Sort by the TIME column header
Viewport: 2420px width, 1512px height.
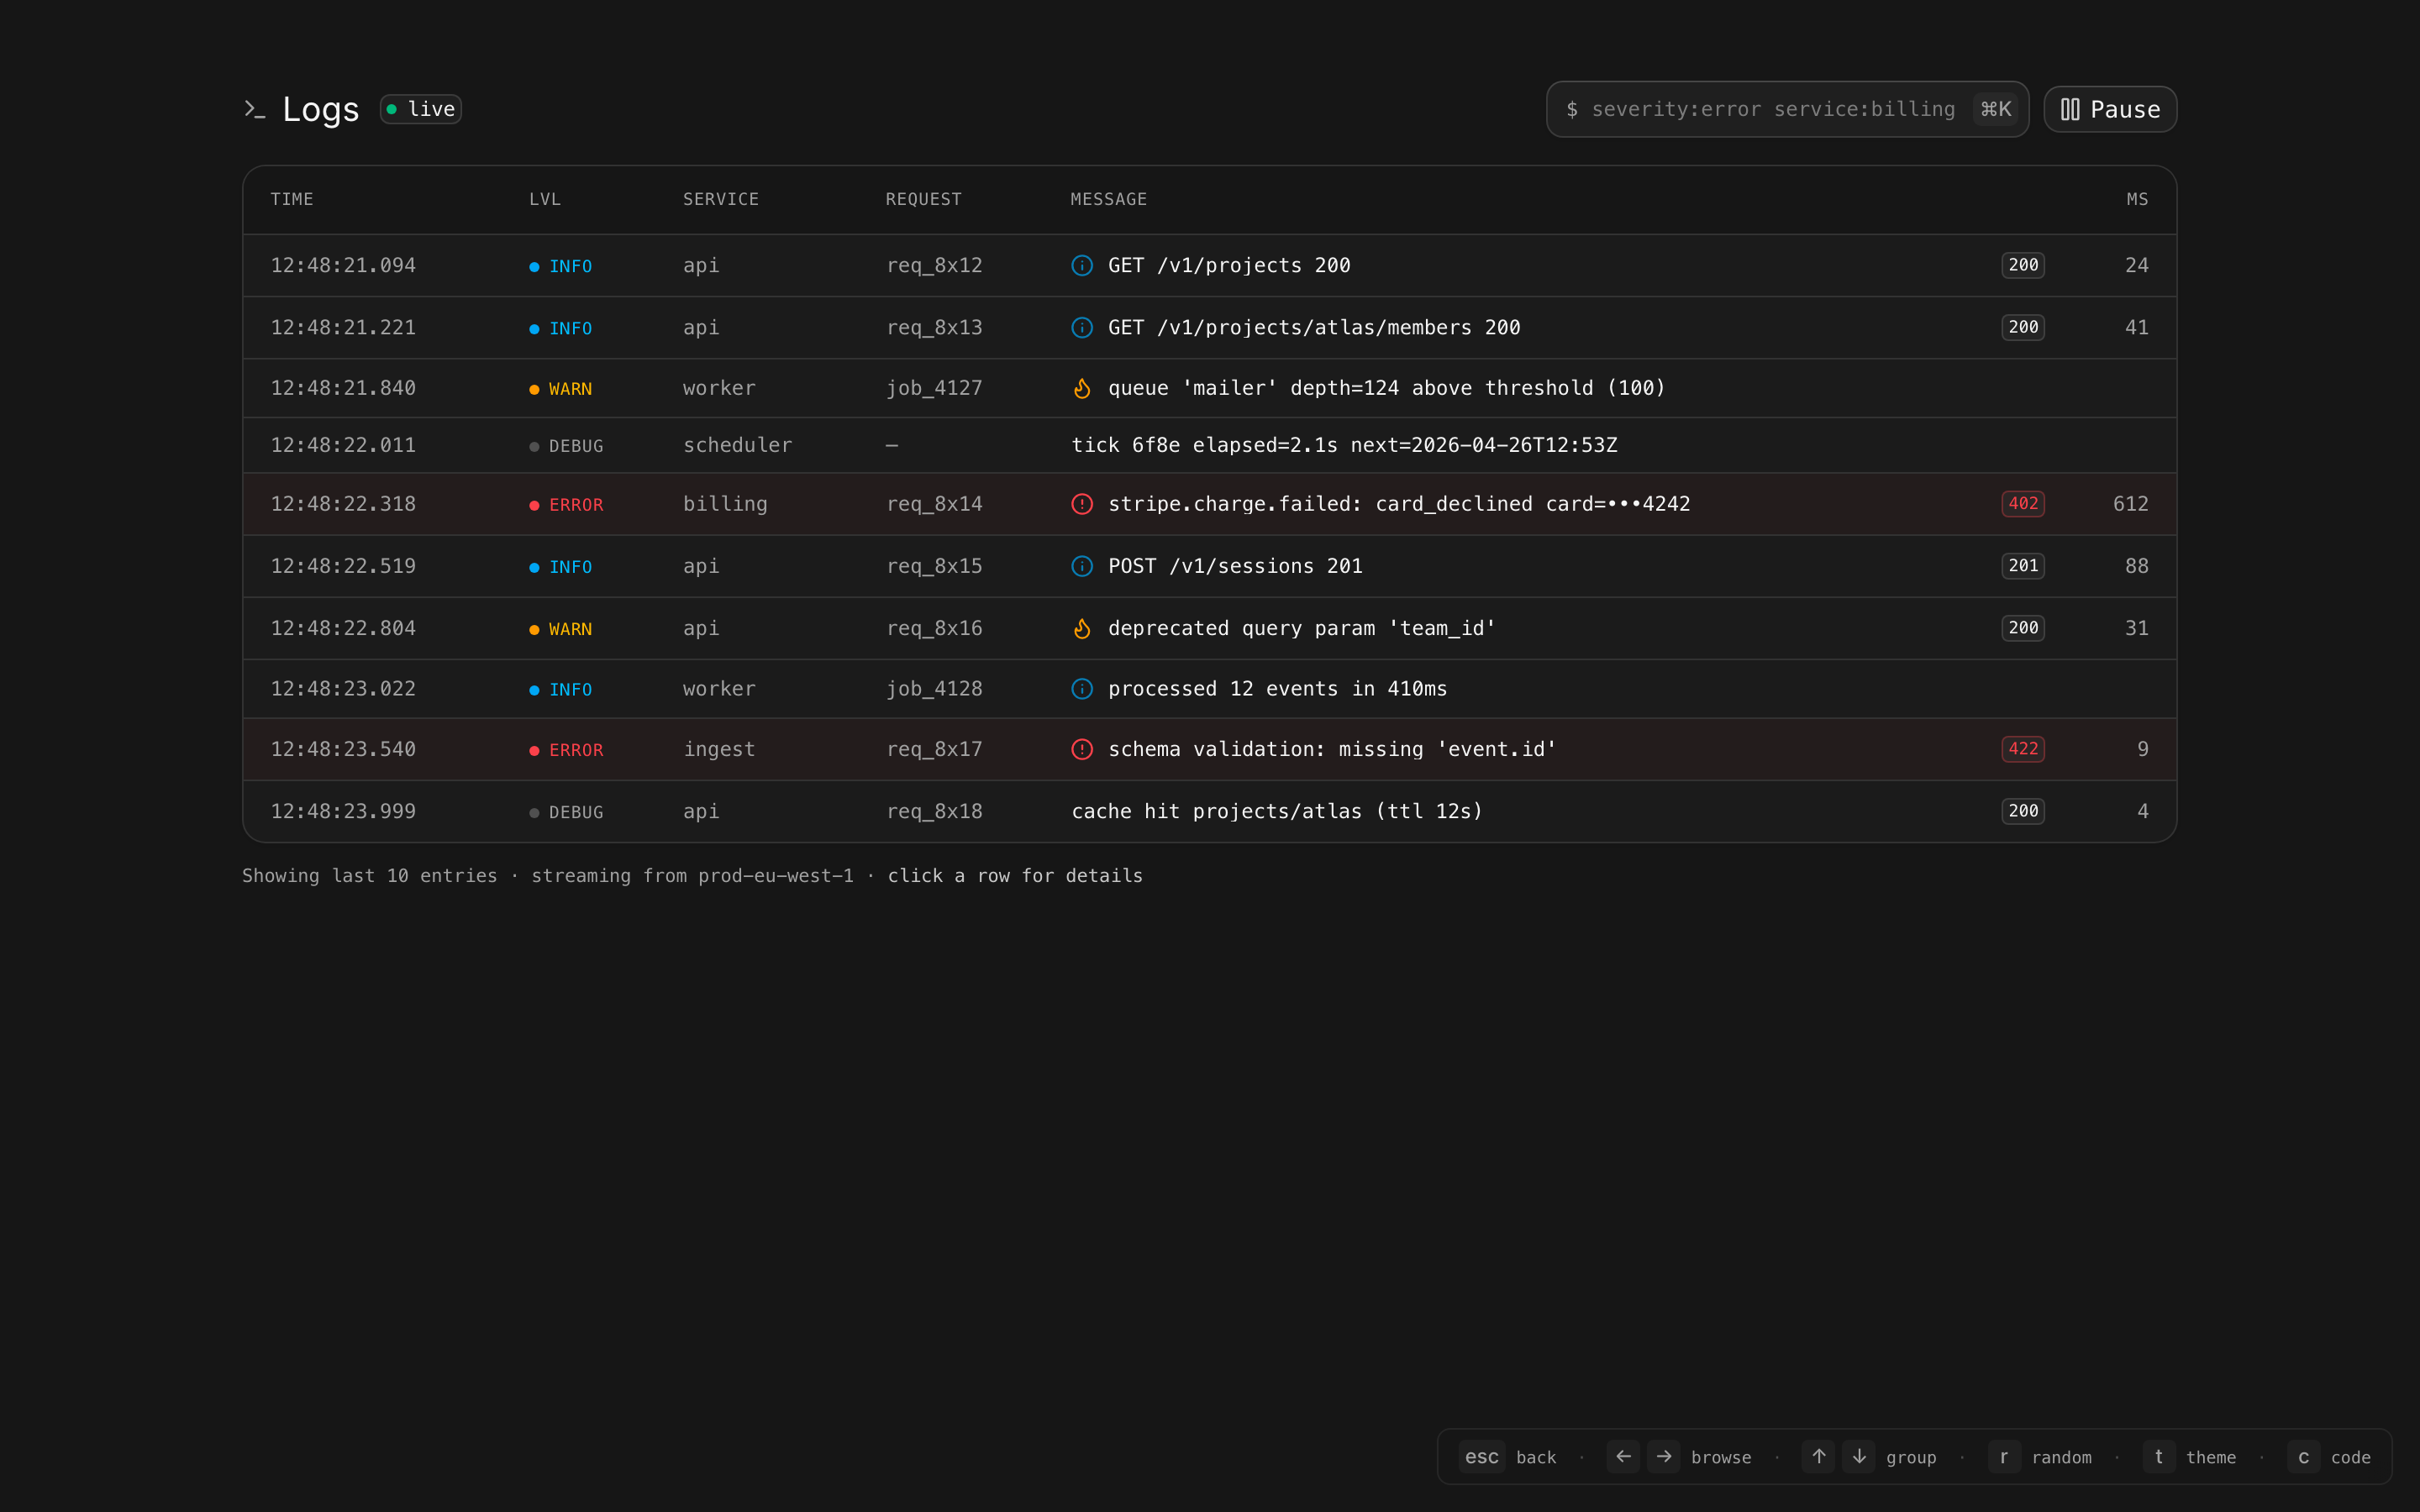tap(292, 199)
